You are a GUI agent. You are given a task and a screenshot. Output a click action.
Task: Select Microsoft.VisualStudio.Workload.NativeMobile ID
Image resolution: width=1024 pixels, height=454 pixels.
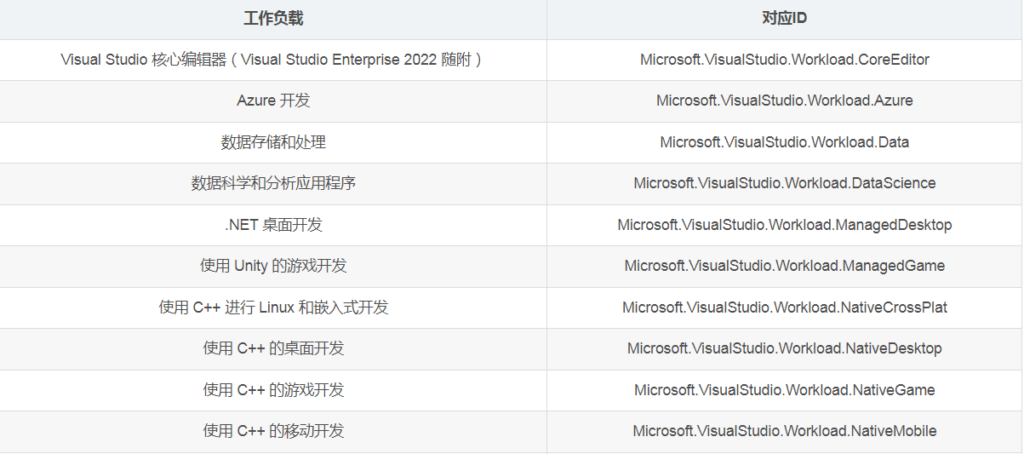point(784,432)
